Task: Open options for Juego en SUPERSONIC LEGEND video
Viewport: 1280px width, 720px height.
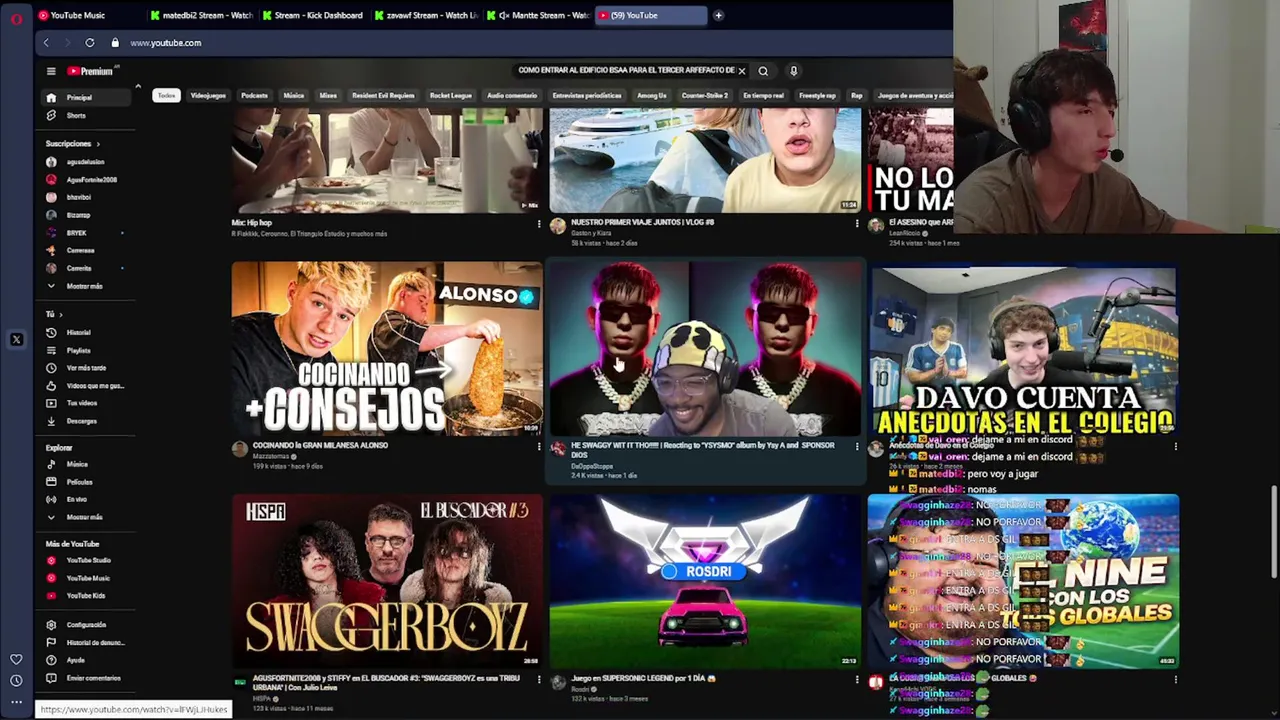Action: tap(857, 680)
